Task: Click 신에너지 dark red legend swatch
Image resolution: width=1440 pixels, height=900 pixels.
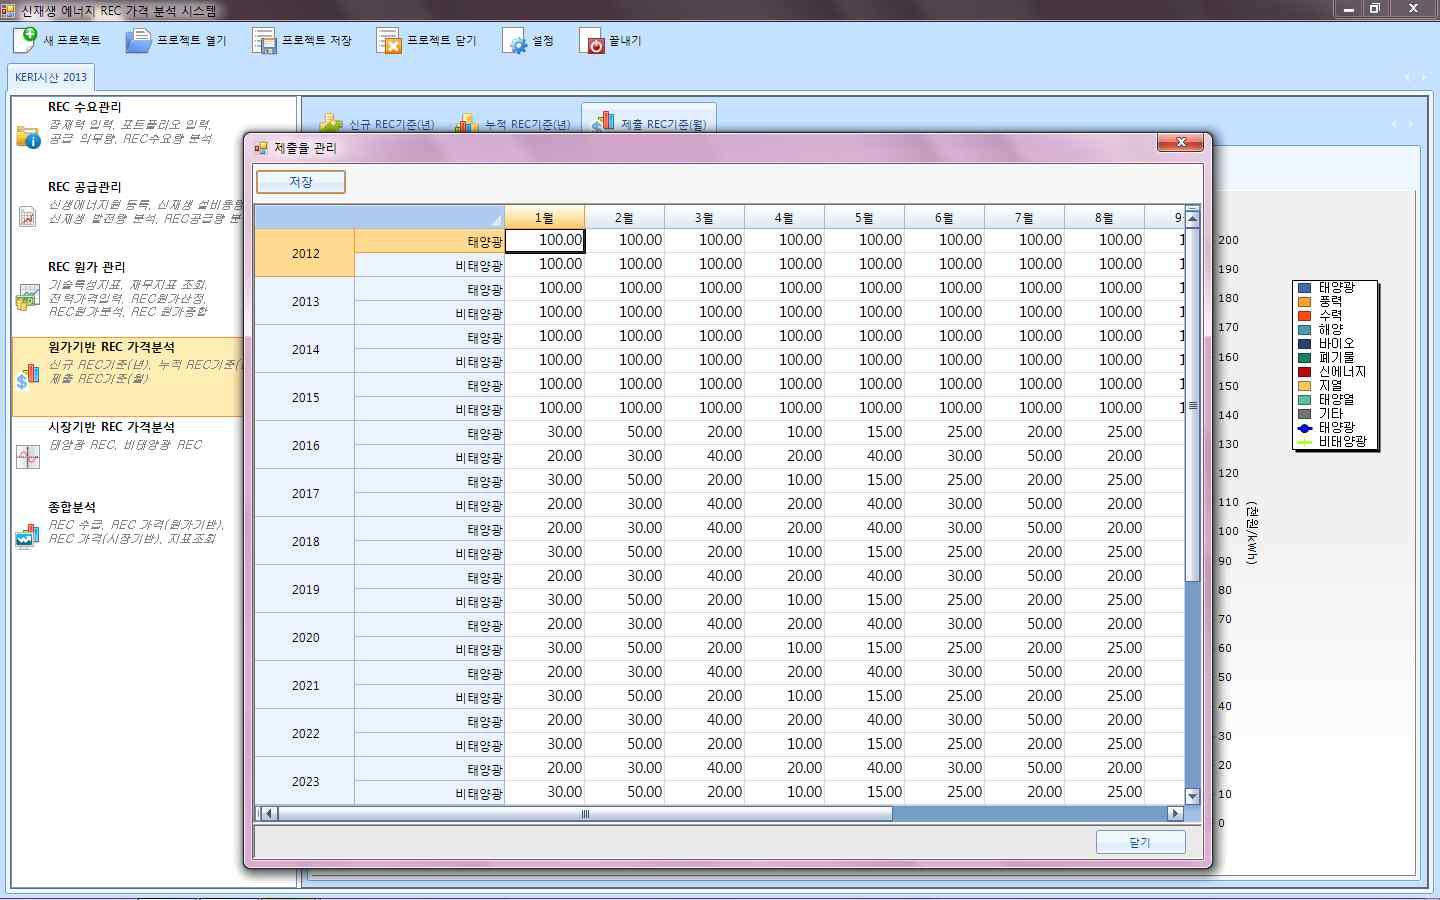Action: tap(1304, 371)
